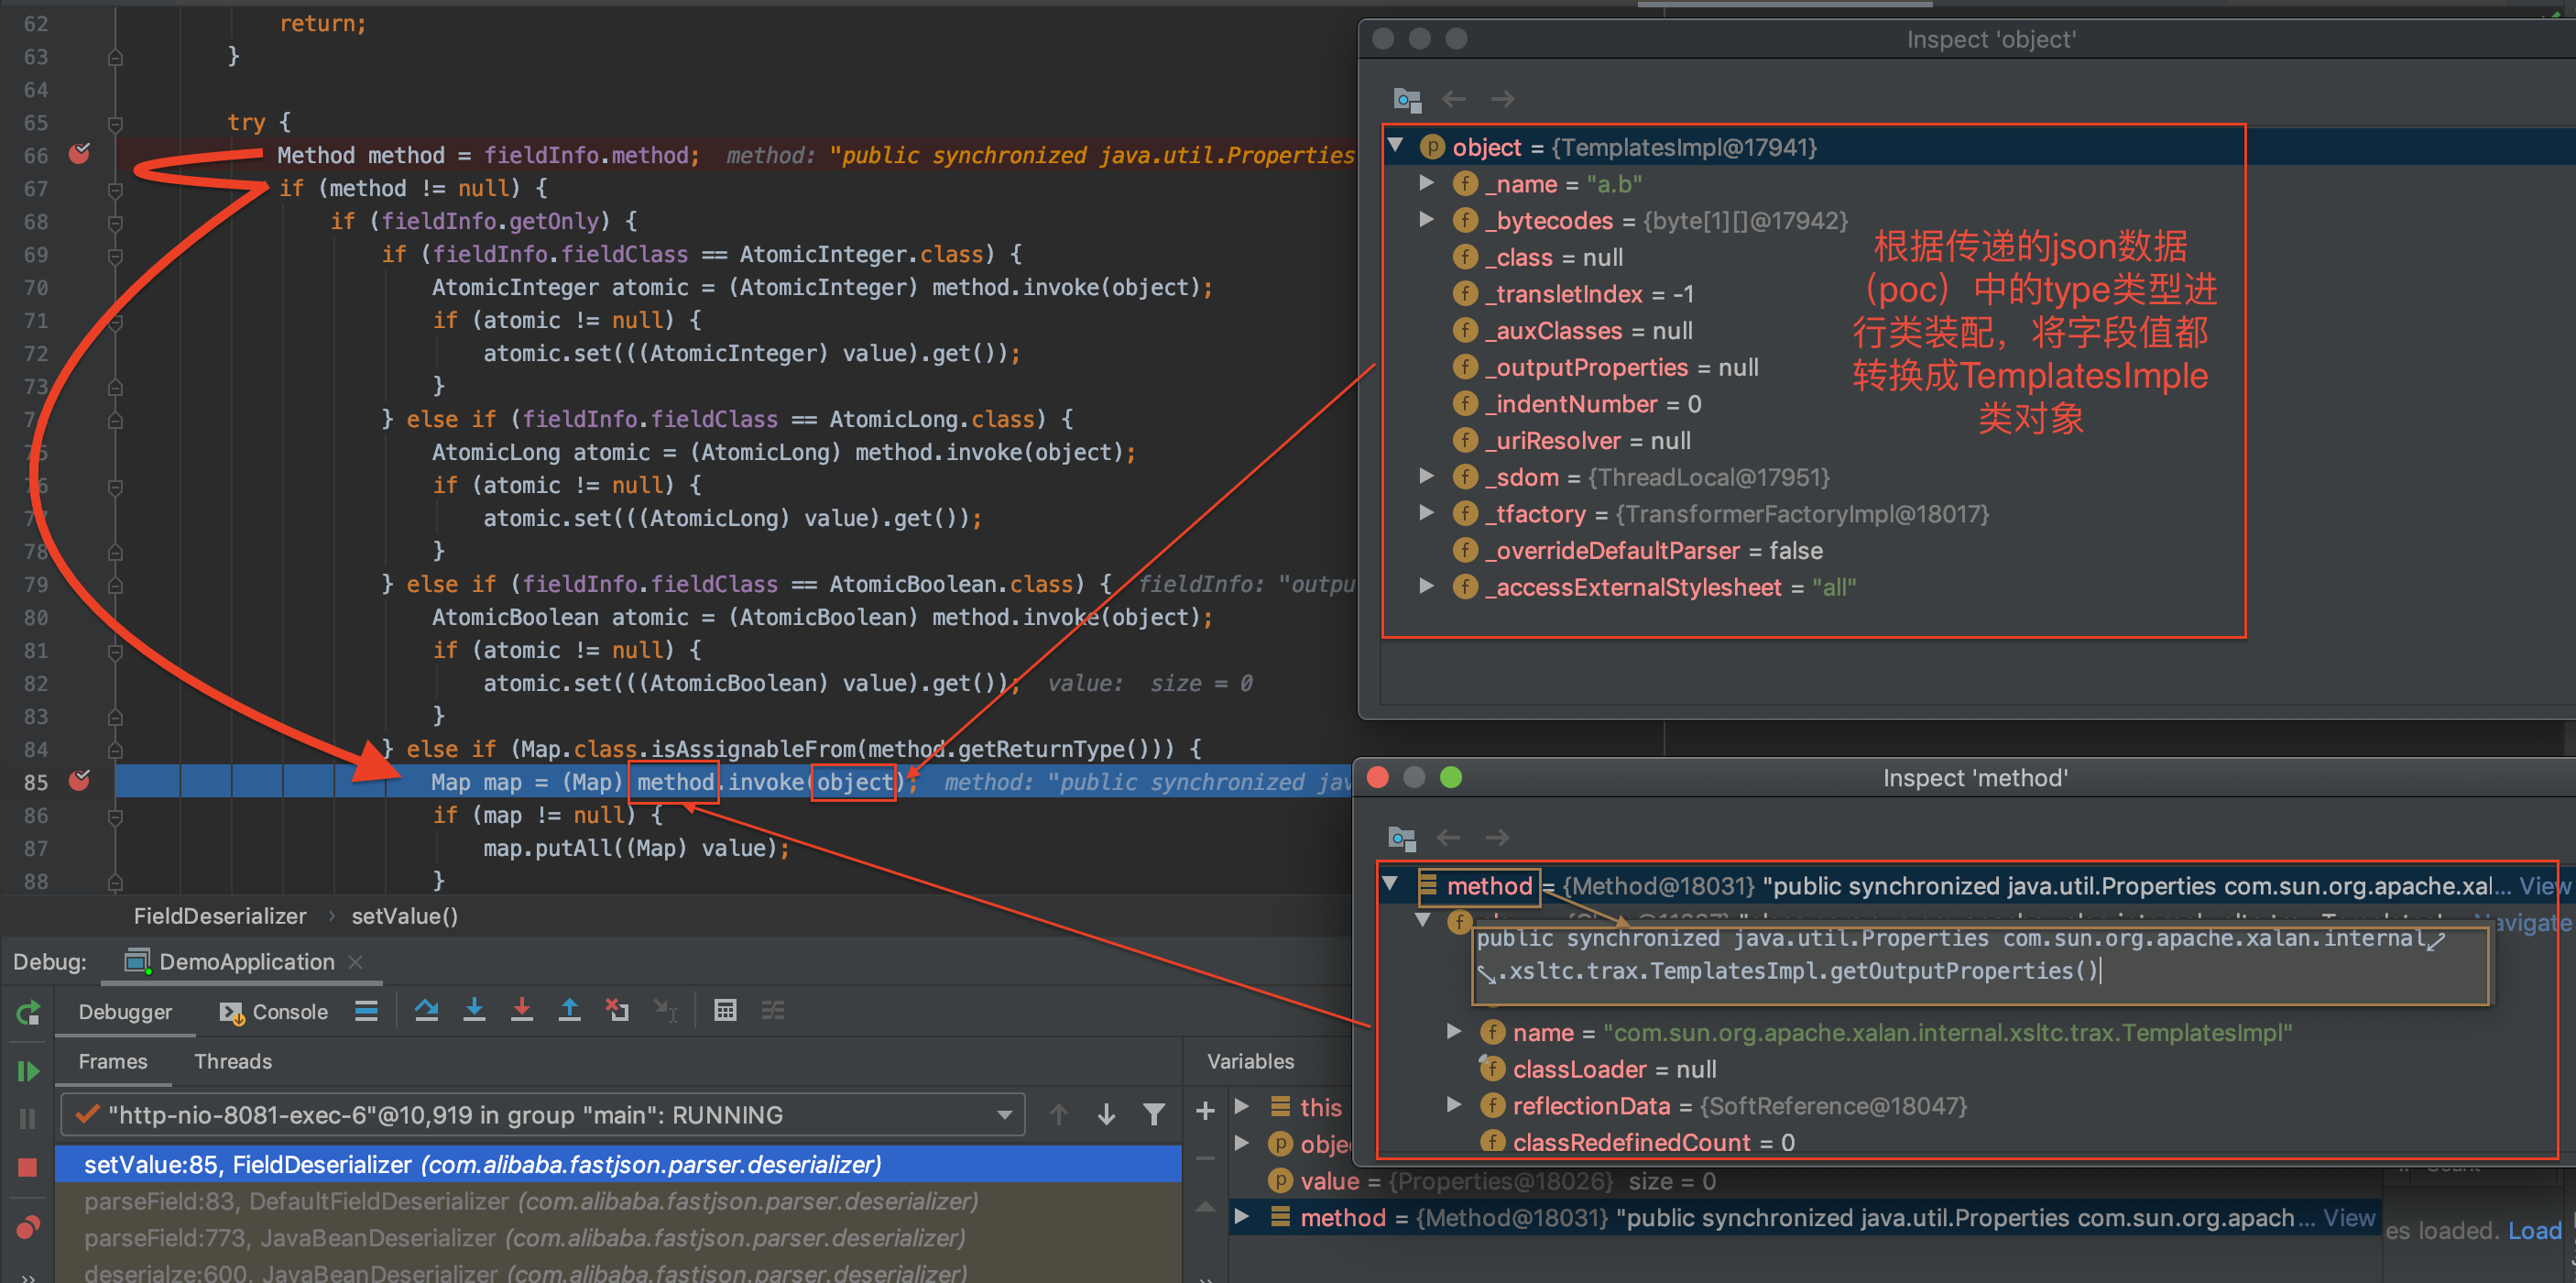Select the Threads tab
The image size is (2576, 1283).
click(x=233, y=1062)
